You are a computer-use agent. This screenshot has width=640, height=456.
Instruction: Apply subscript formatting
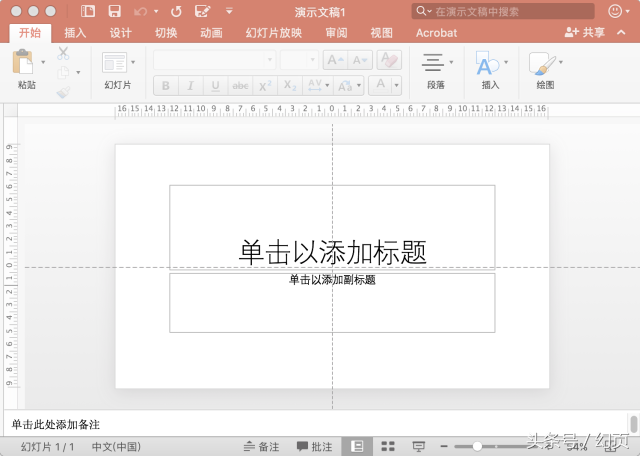coord(290,86)
